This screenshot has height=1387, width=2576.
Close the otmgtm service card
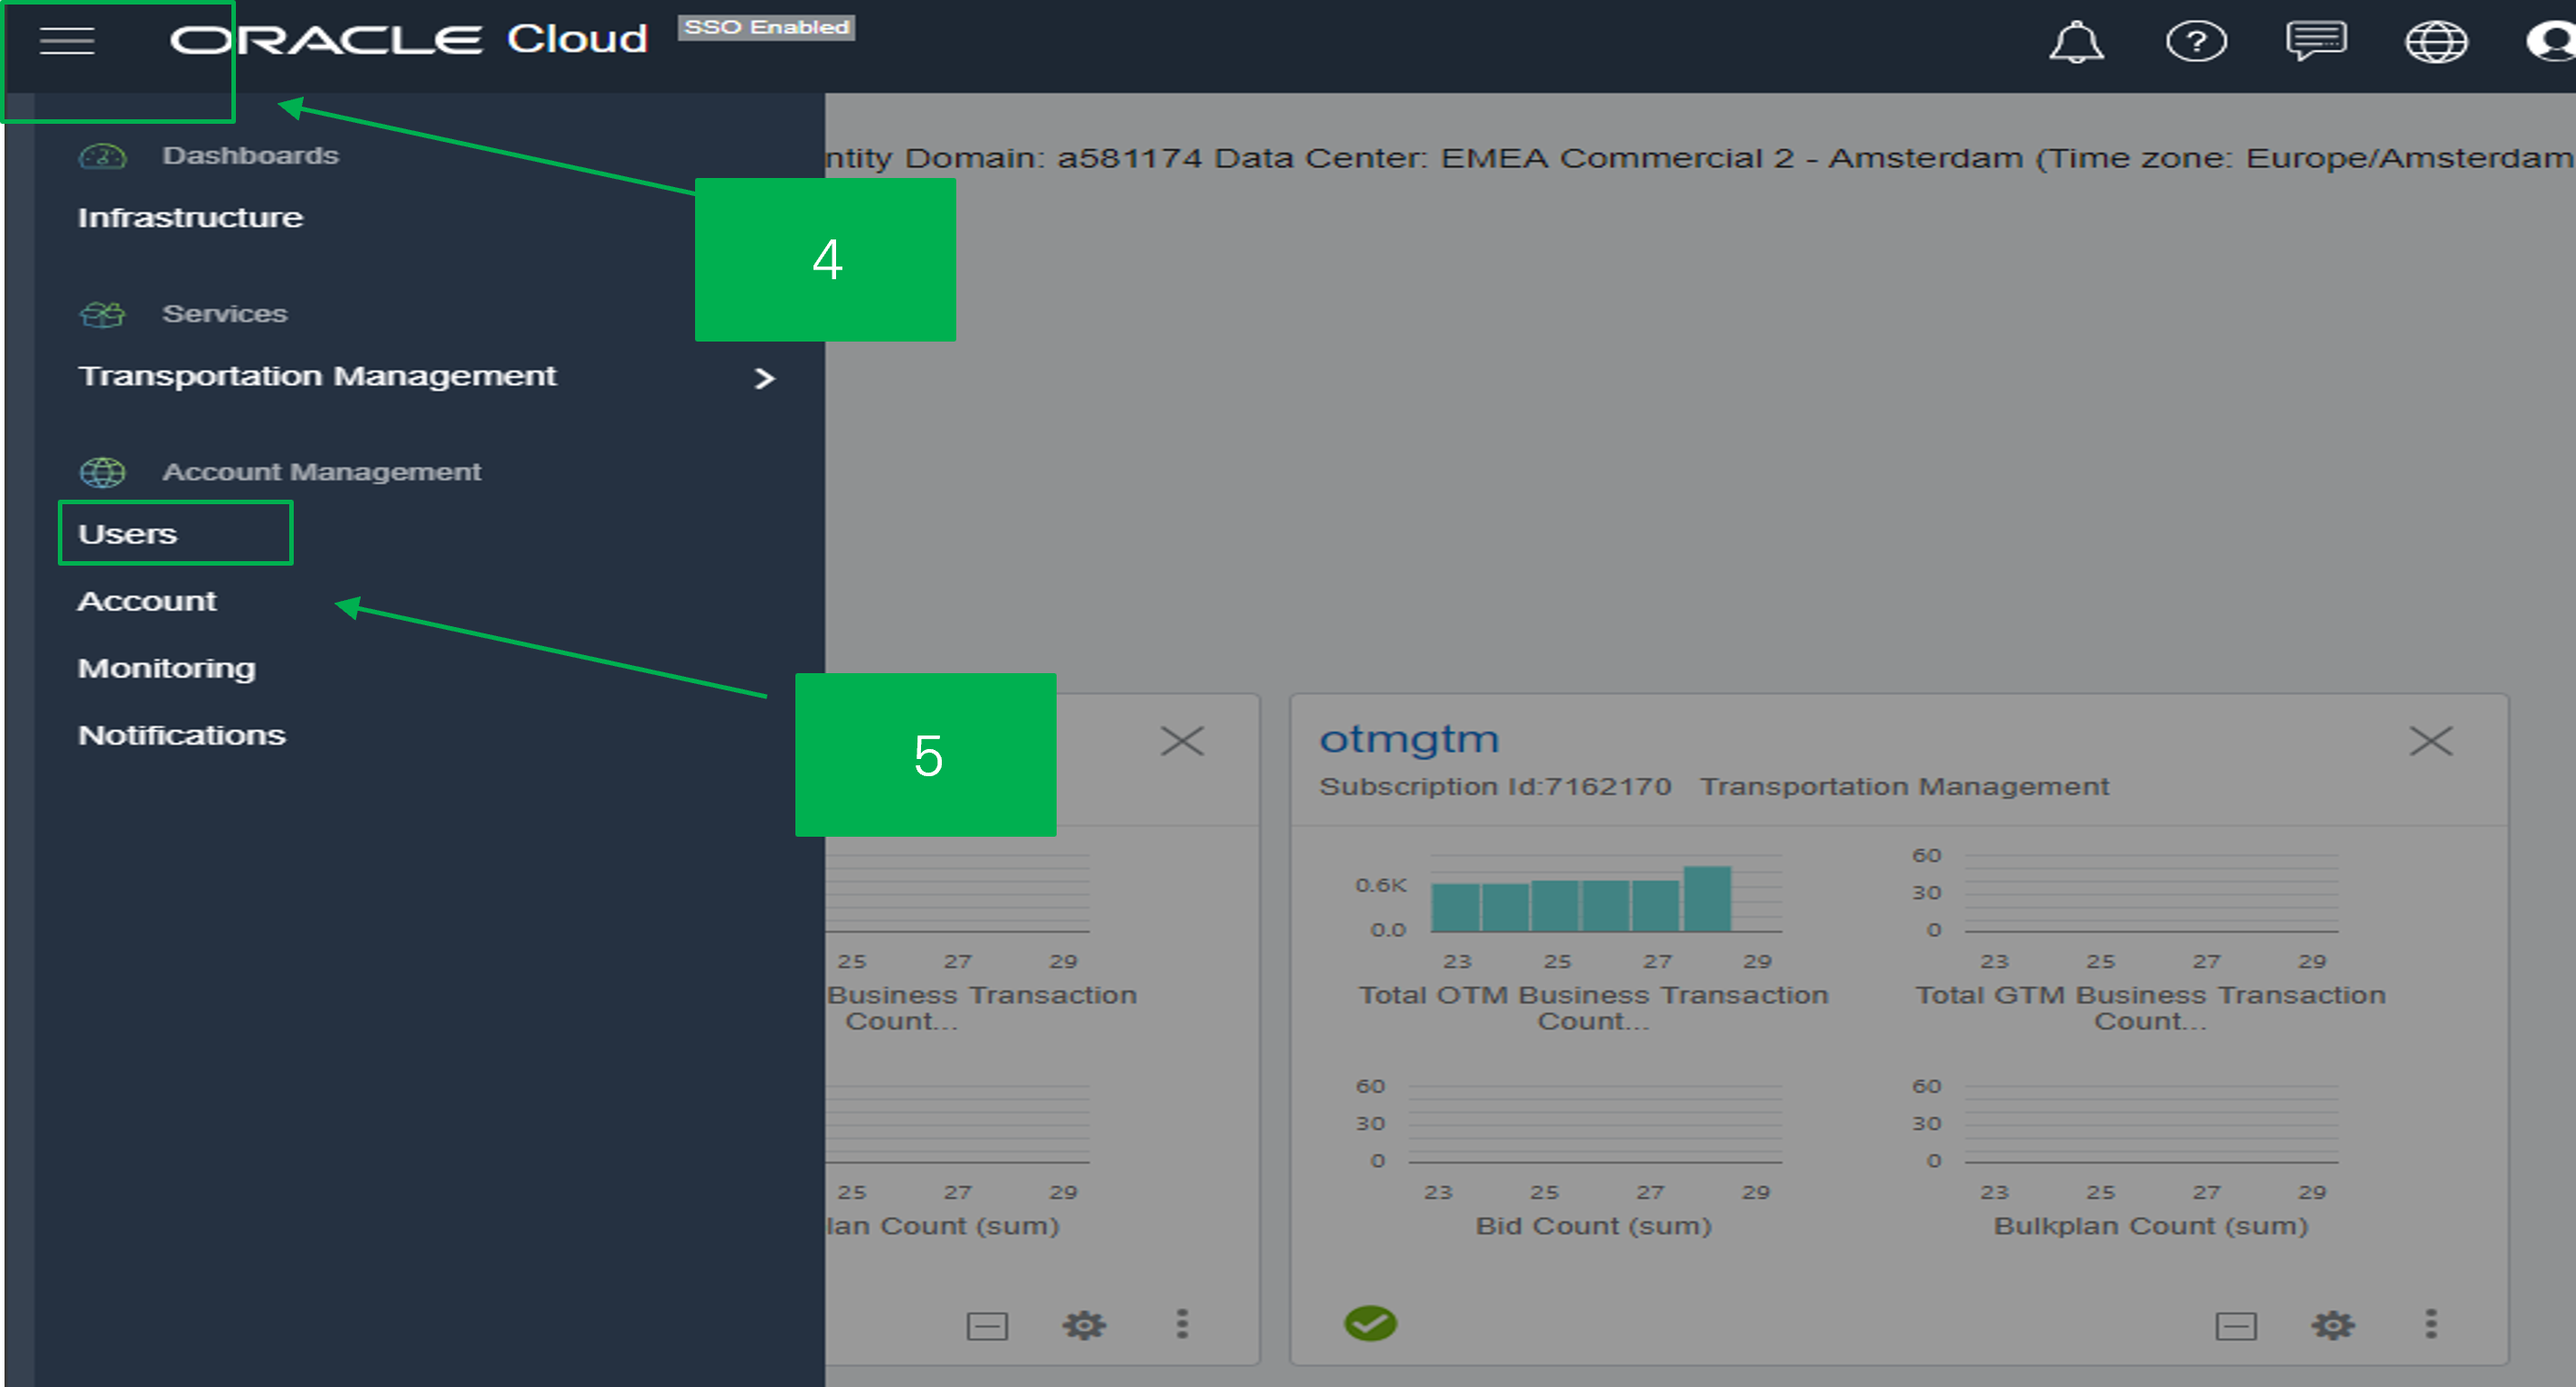click(2431, 741)
